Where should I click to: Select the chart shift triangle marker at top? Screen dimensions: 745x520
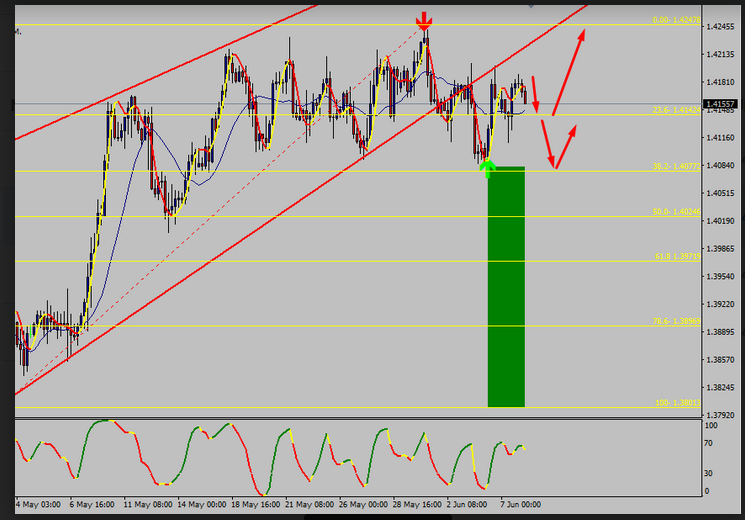tap(531, 4)
